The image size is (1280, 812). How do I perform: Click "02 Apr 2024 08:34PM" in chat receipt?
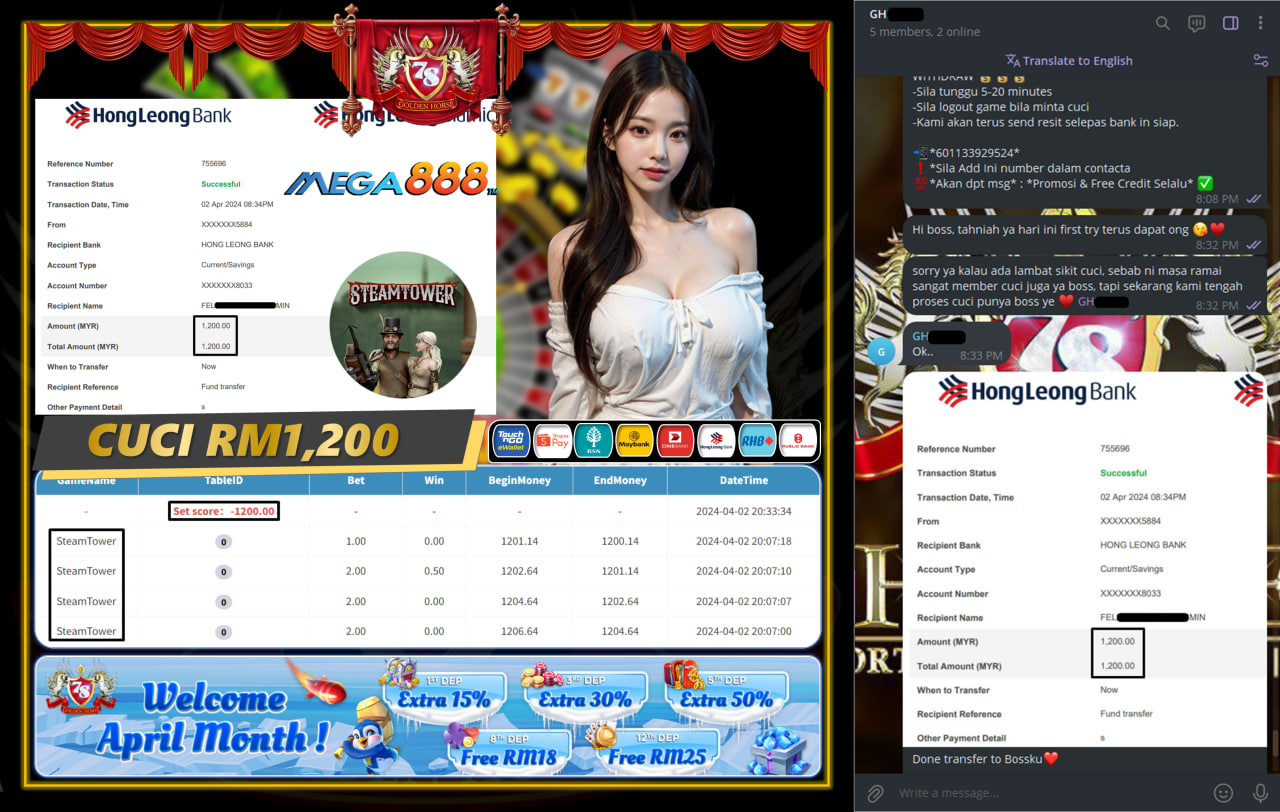pyautogui.click(x=1143, y=497)
